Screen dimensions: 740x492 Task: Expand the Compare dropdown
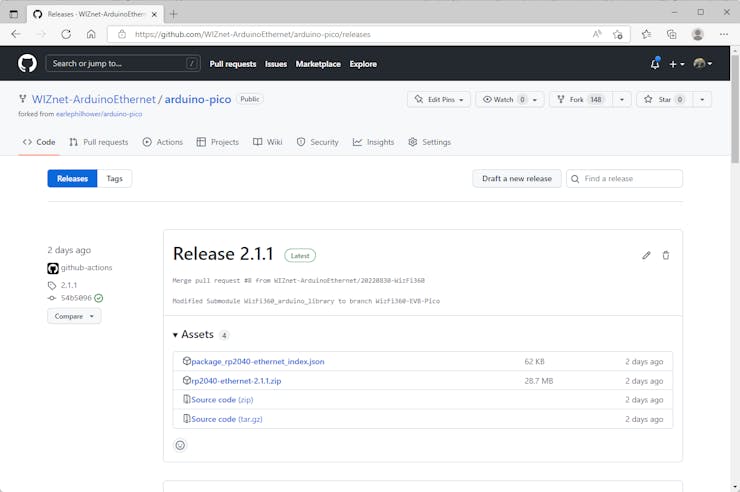pyautogui.click(x=74, y=316)
